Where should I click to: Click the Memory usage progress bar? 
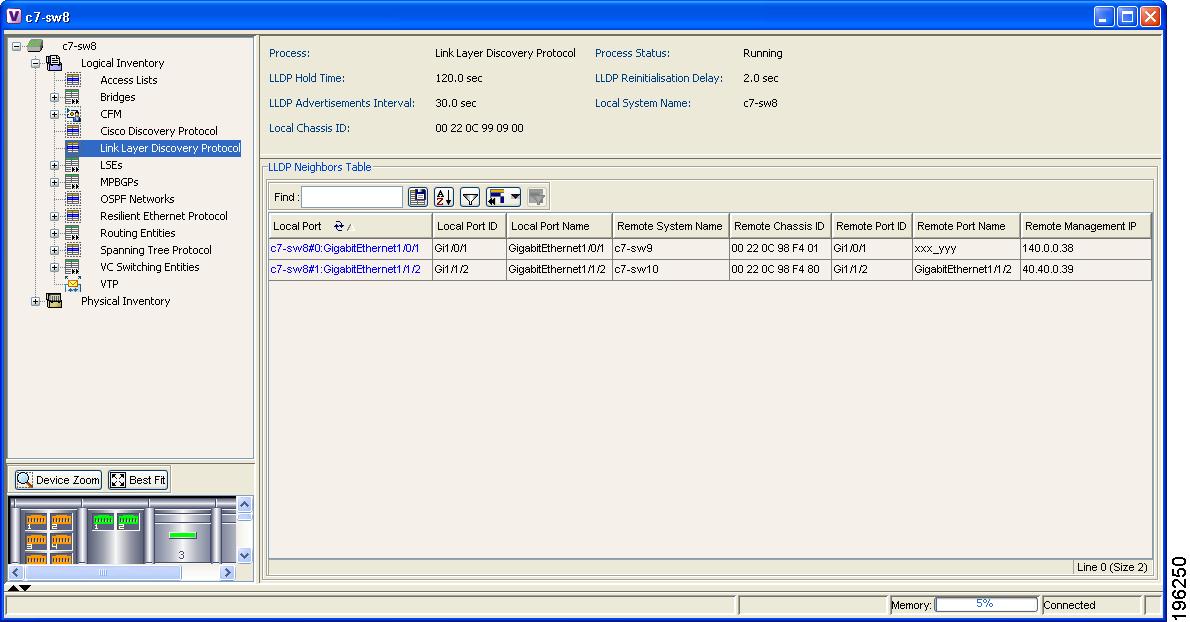click(x=986, y=605)
